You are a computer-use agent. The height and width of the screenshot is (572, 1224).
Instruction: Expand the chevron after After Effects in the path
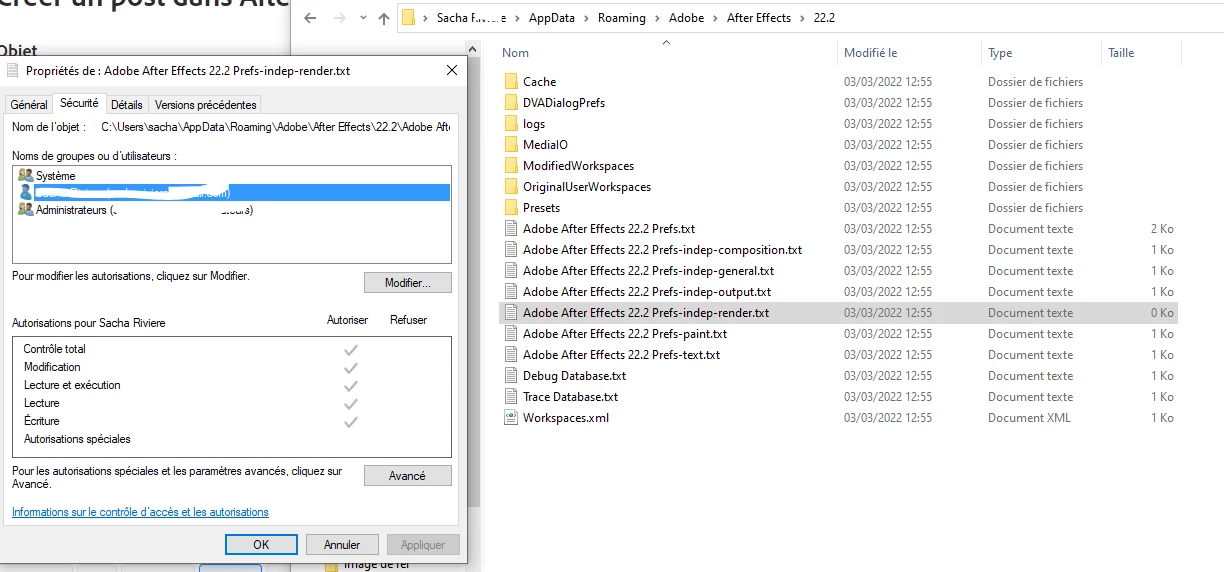pos(803,18)
